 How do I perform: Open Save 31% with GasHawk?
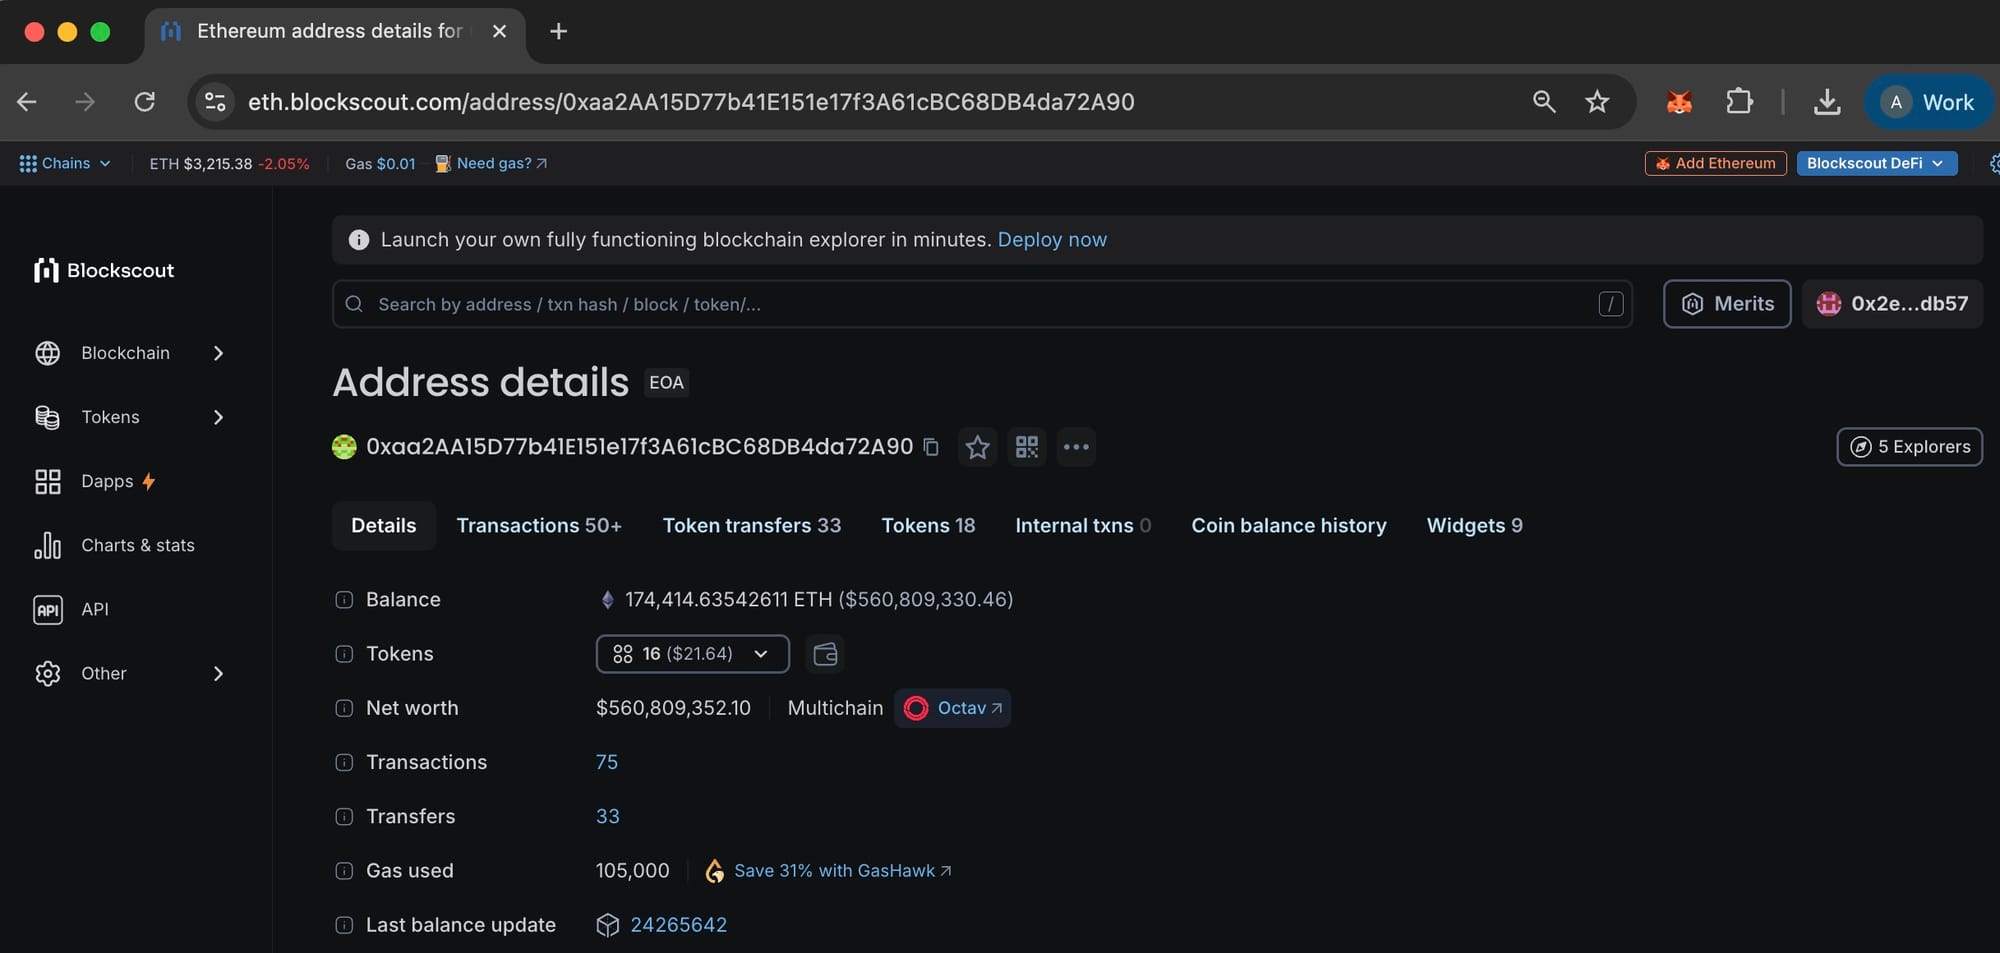840,870
